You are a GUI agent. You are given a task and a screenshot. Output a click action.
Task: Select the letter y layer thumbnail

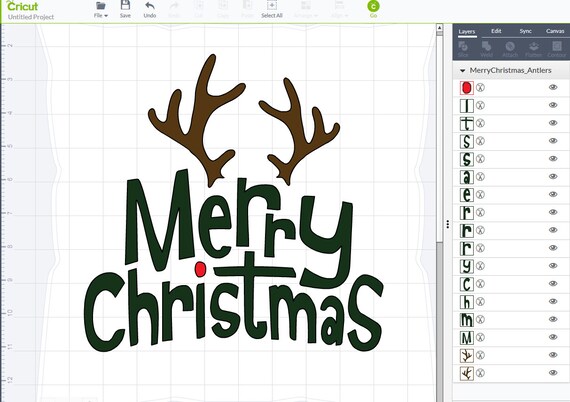coord(467,266)
